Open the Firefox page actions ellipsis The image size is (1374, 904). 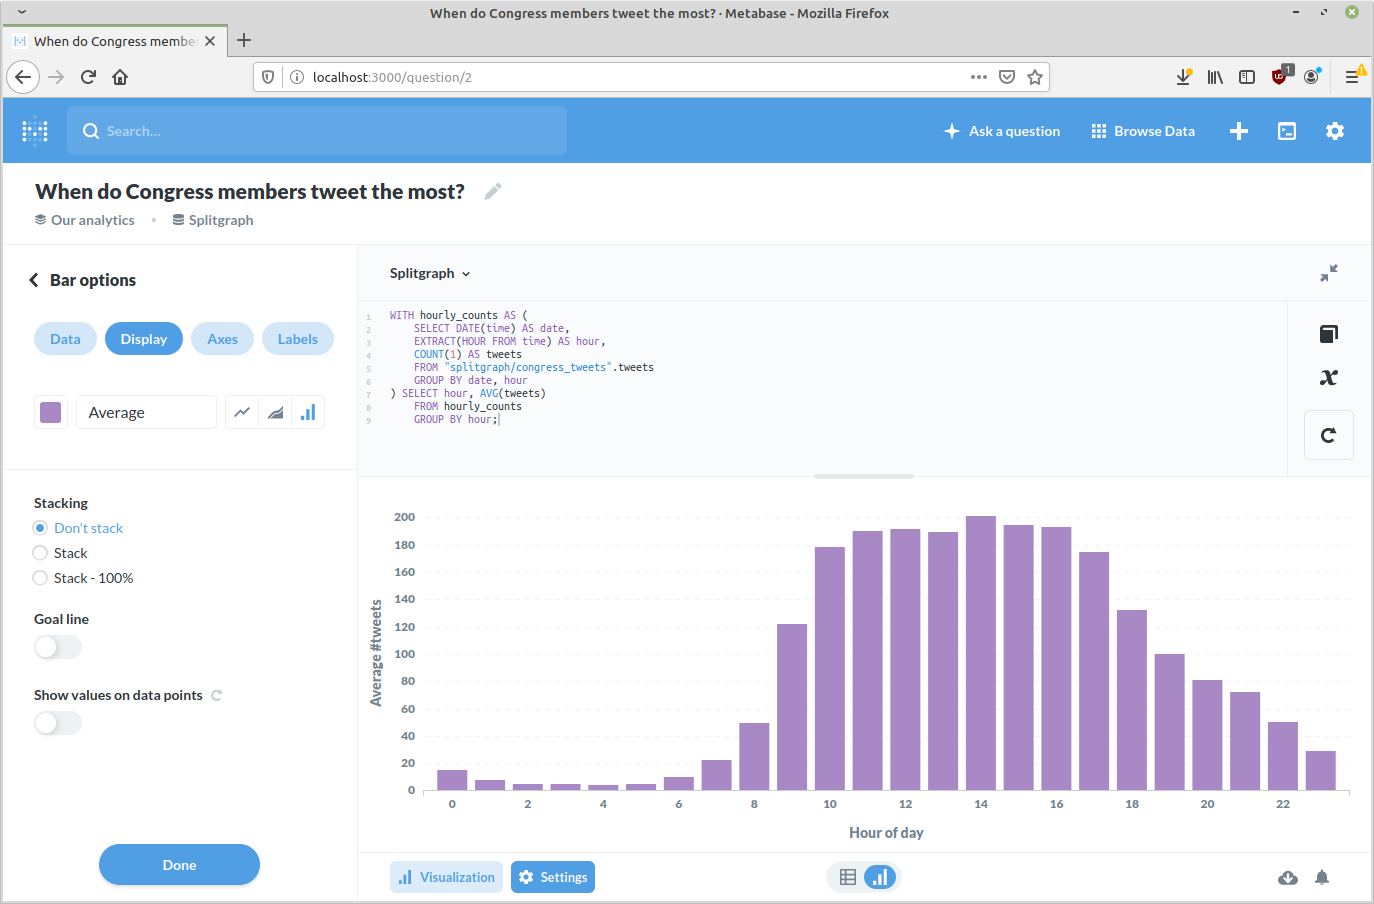click(x=979, y=77)
